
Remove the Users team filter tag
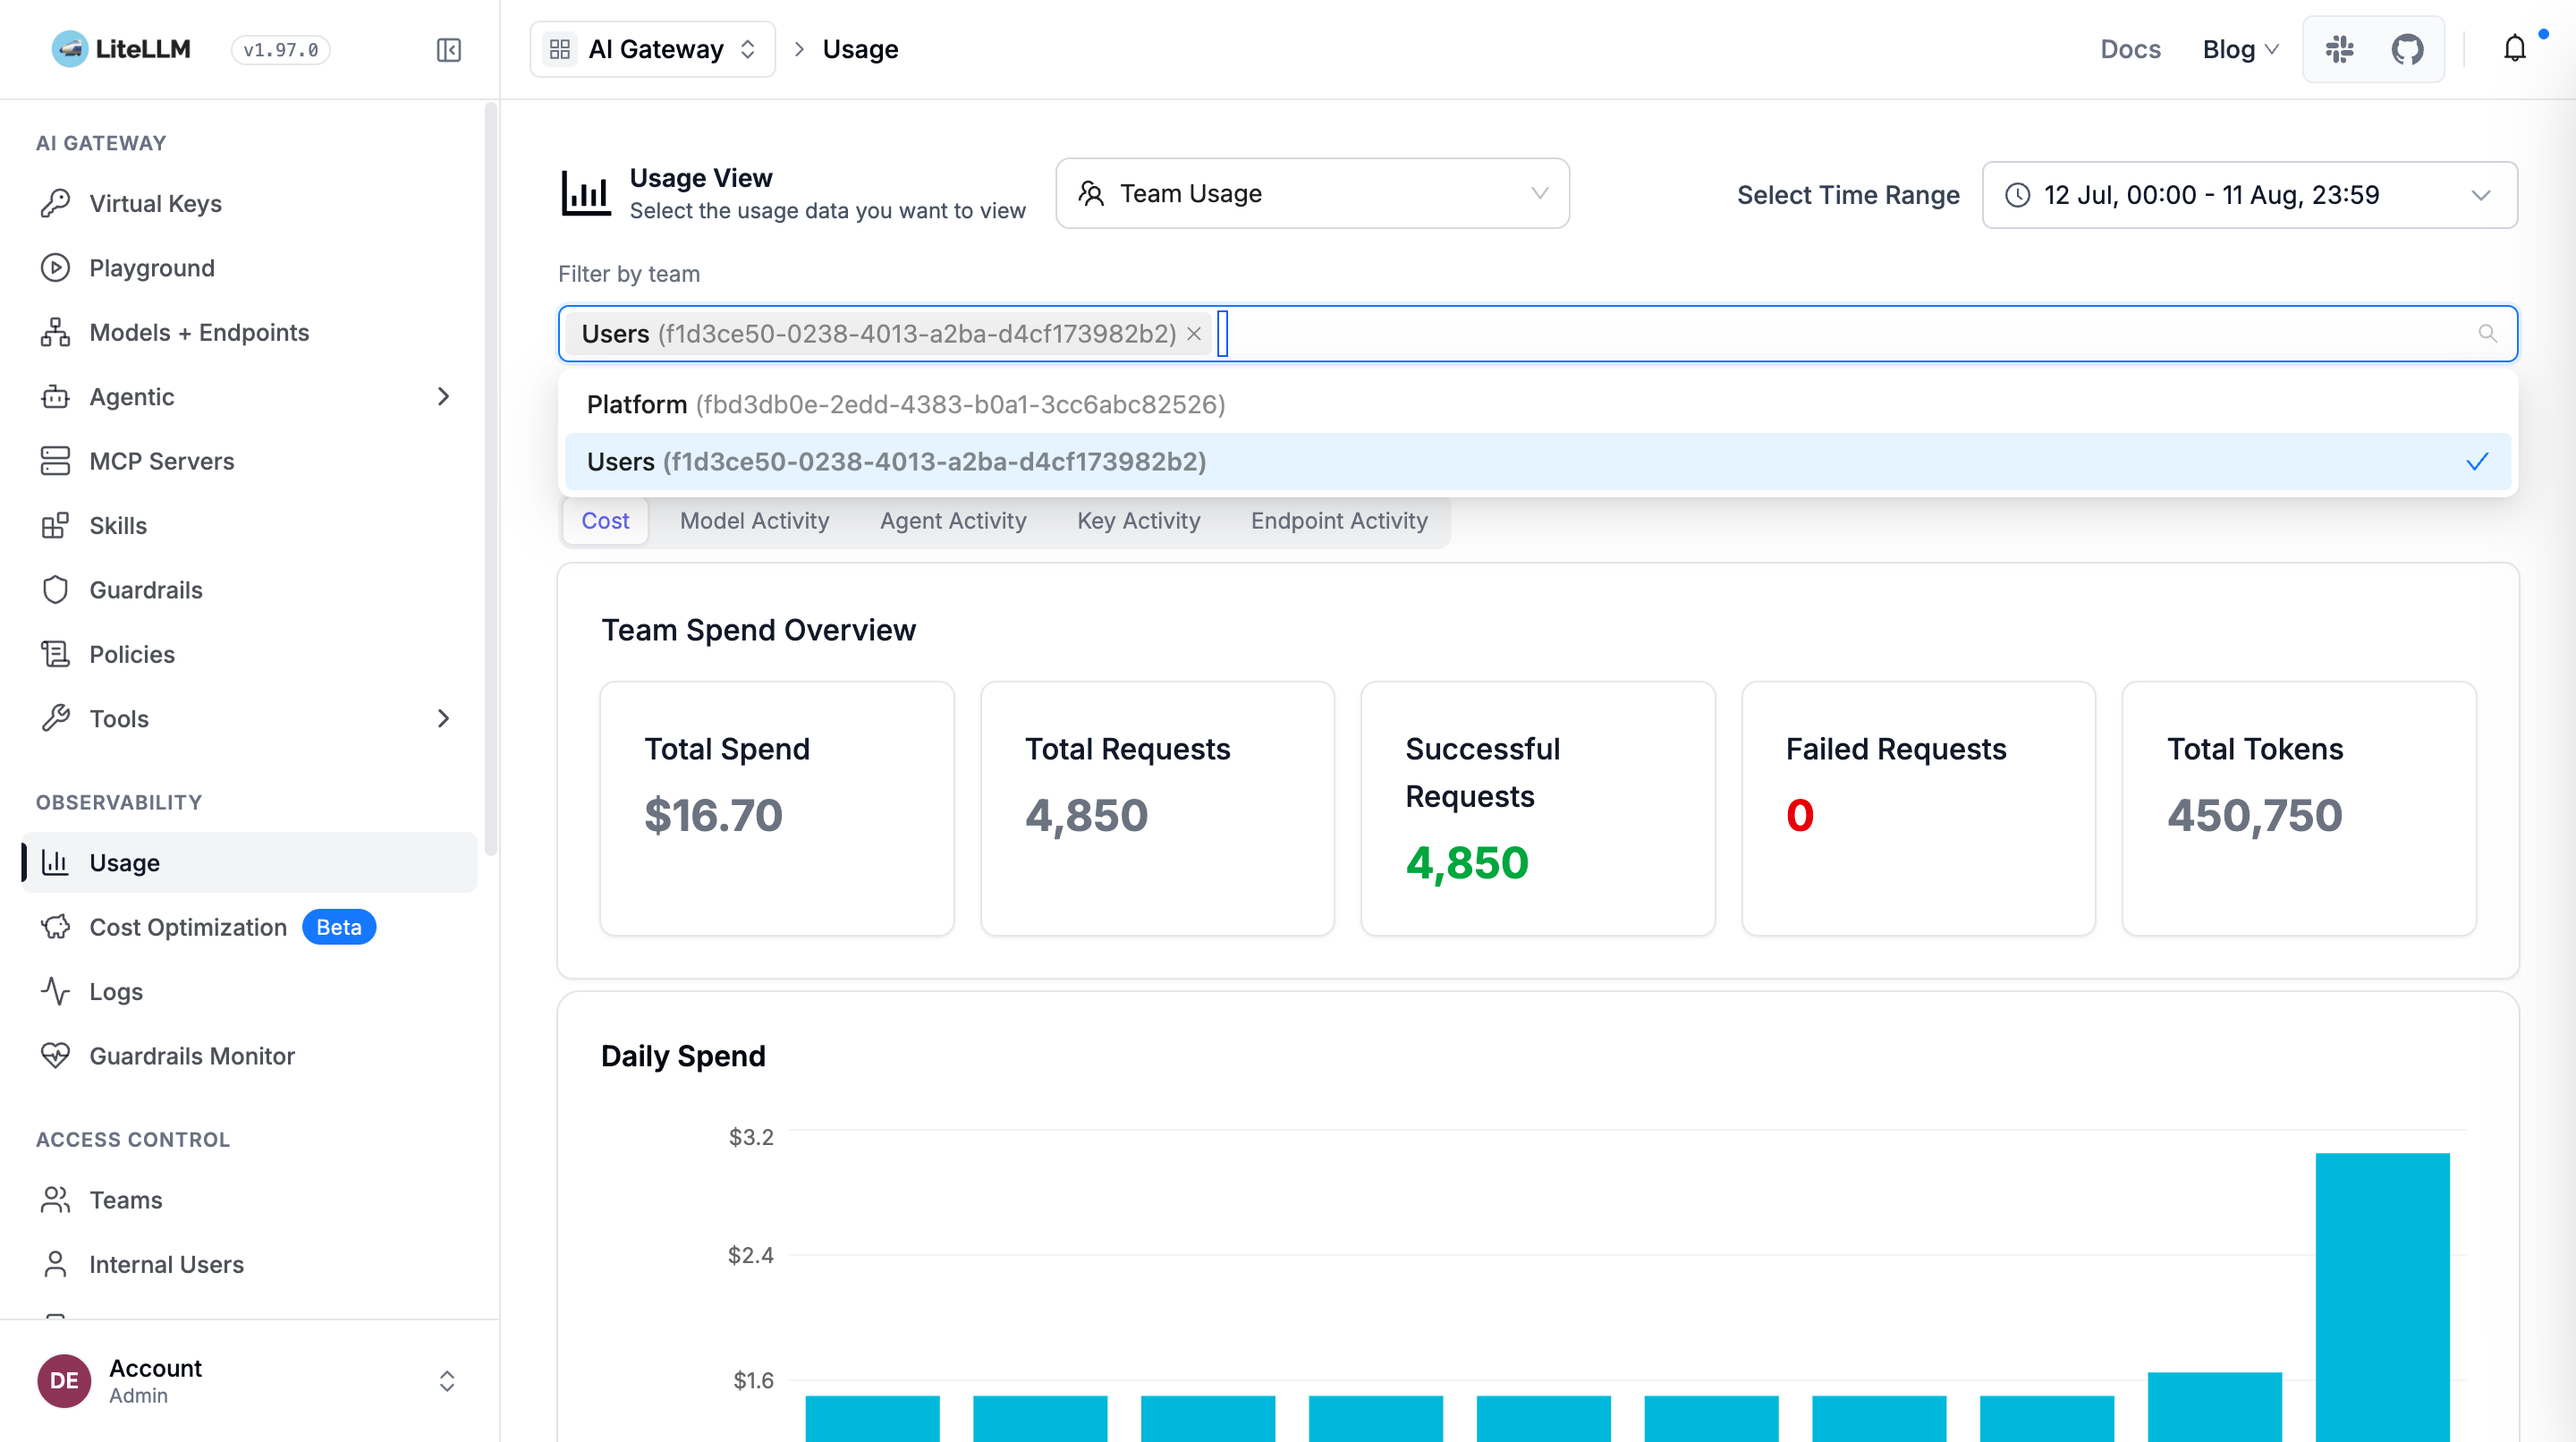[x=1194, y=334]
